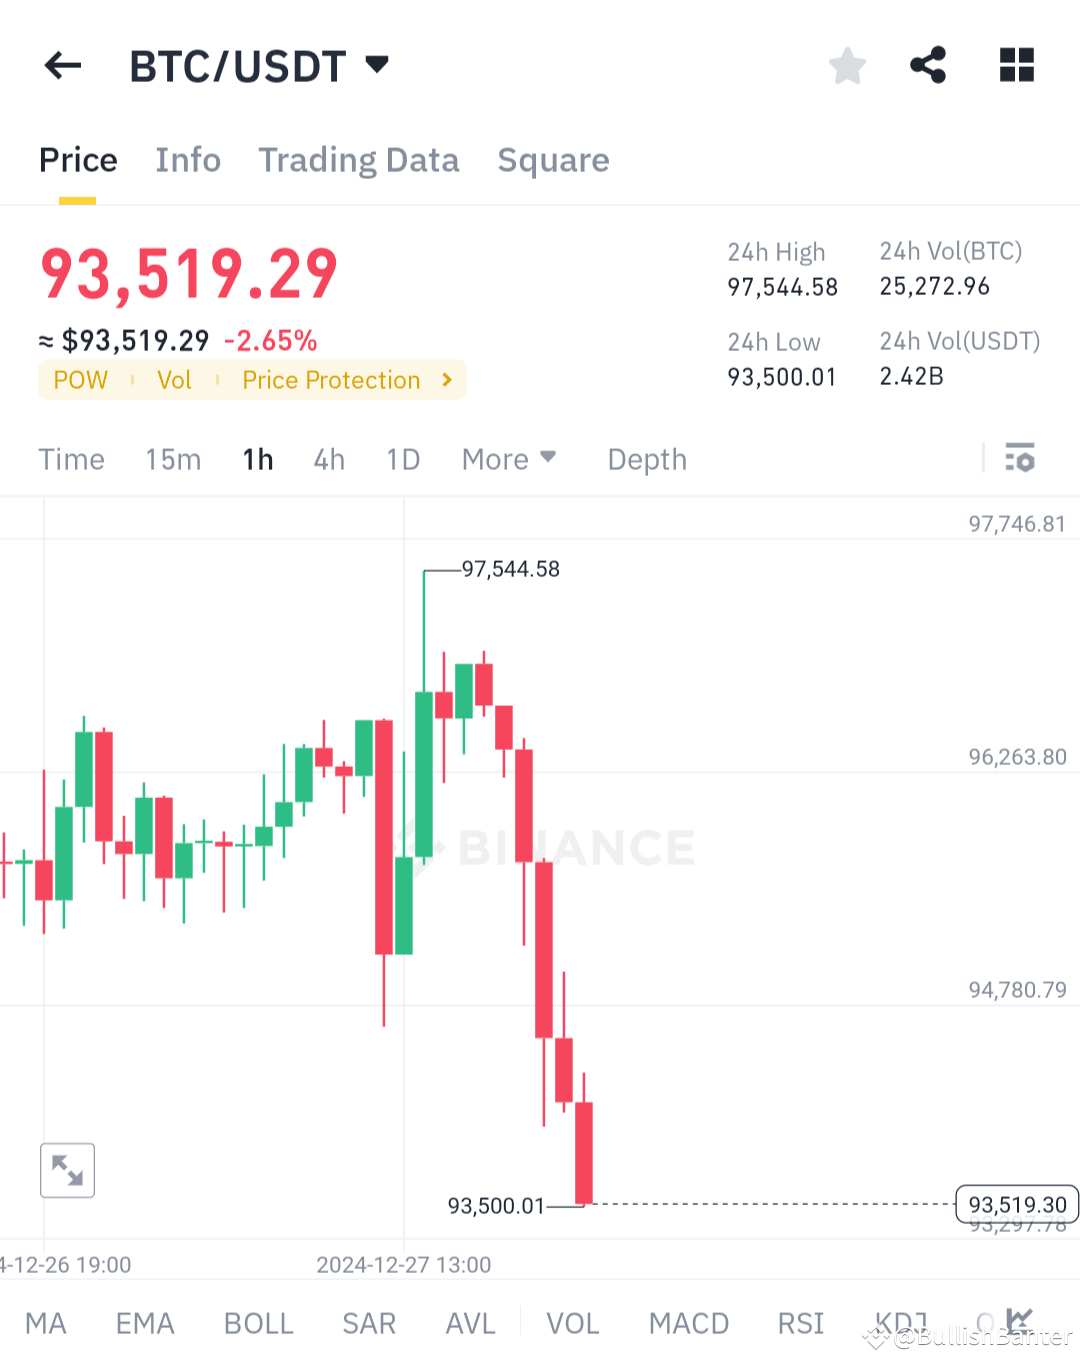Enable the BOLL indicator
Screen dimensions: 1080x1359
coord(258,1322)
